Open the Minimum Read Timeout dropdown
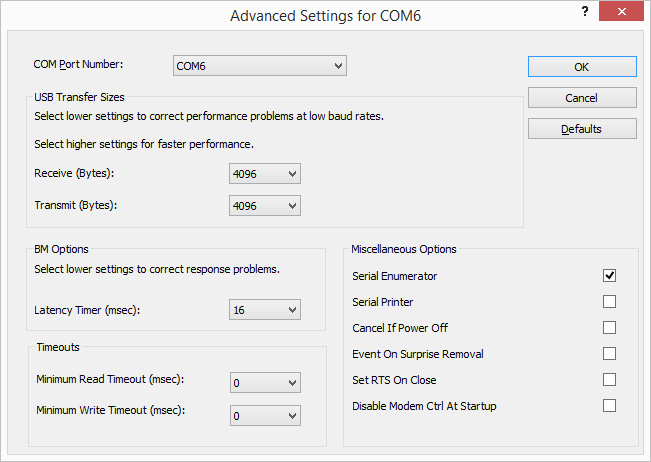The height and width of the screenshot is (462, 651). pyautogui.click(x=265, y=383)
